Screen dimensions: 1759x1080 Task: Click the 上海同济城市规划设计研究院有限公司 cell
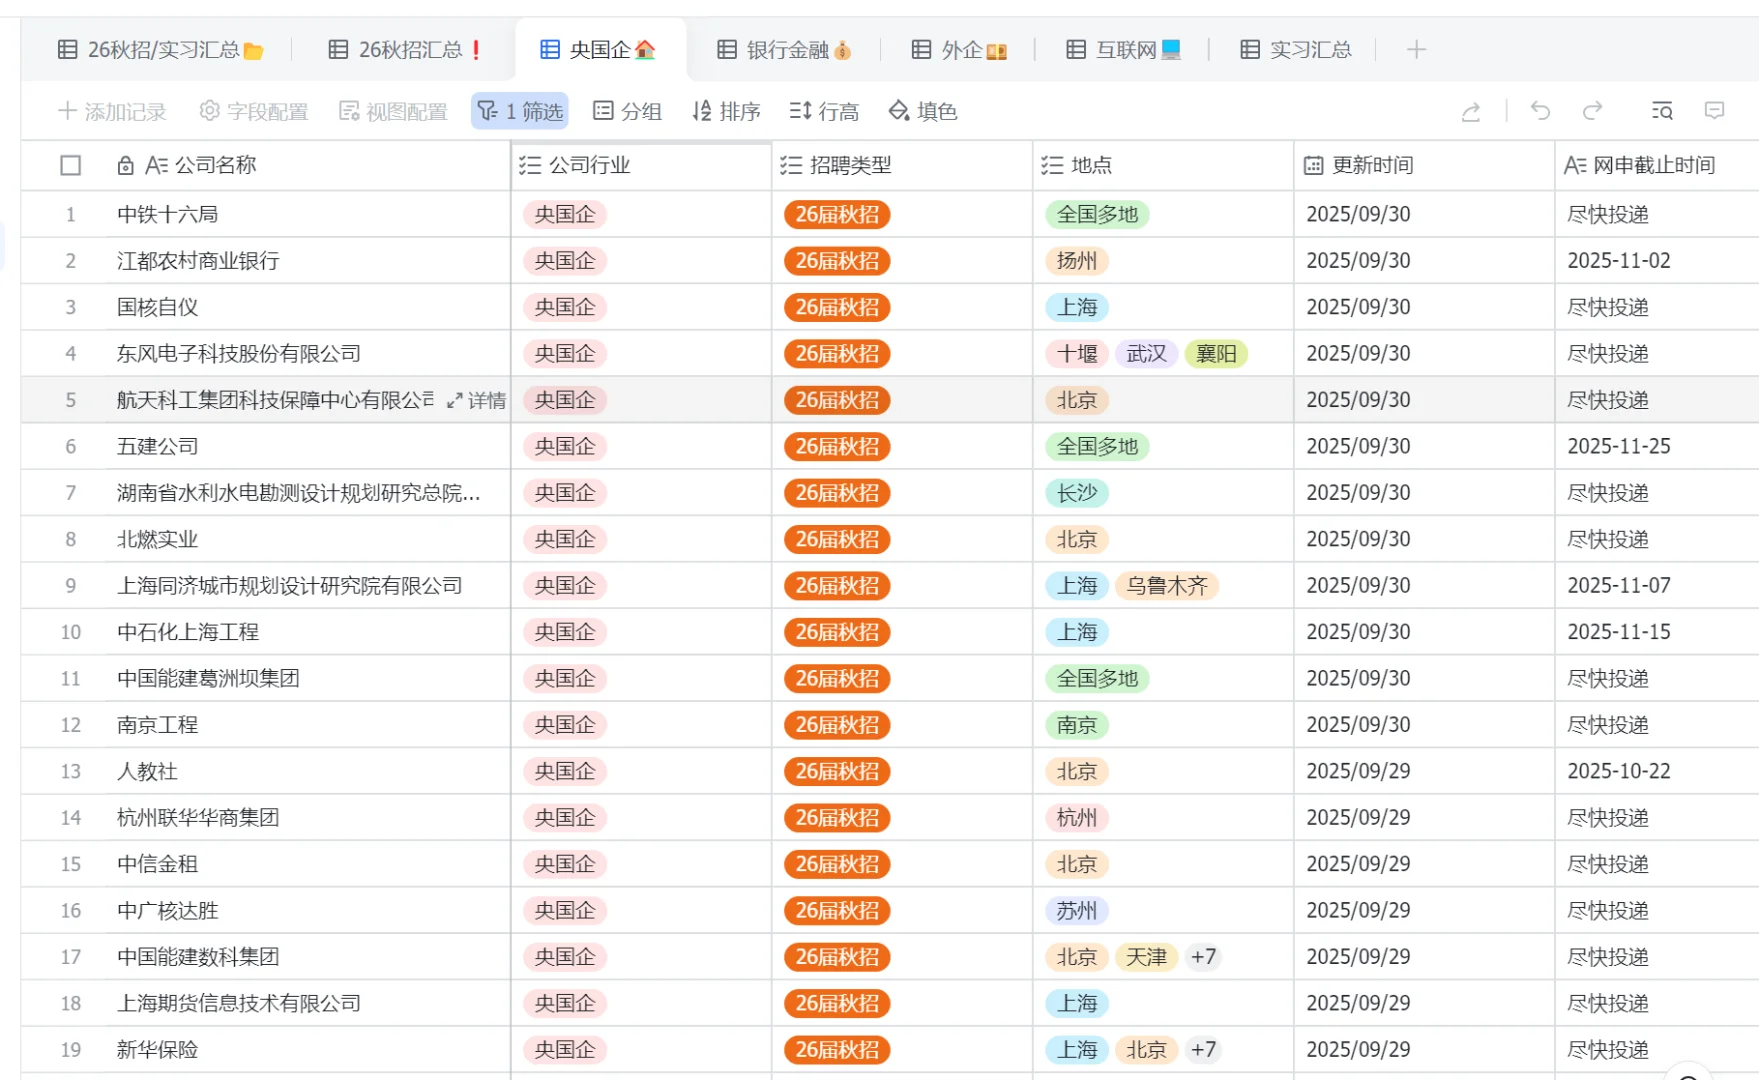tap(310, 586)
